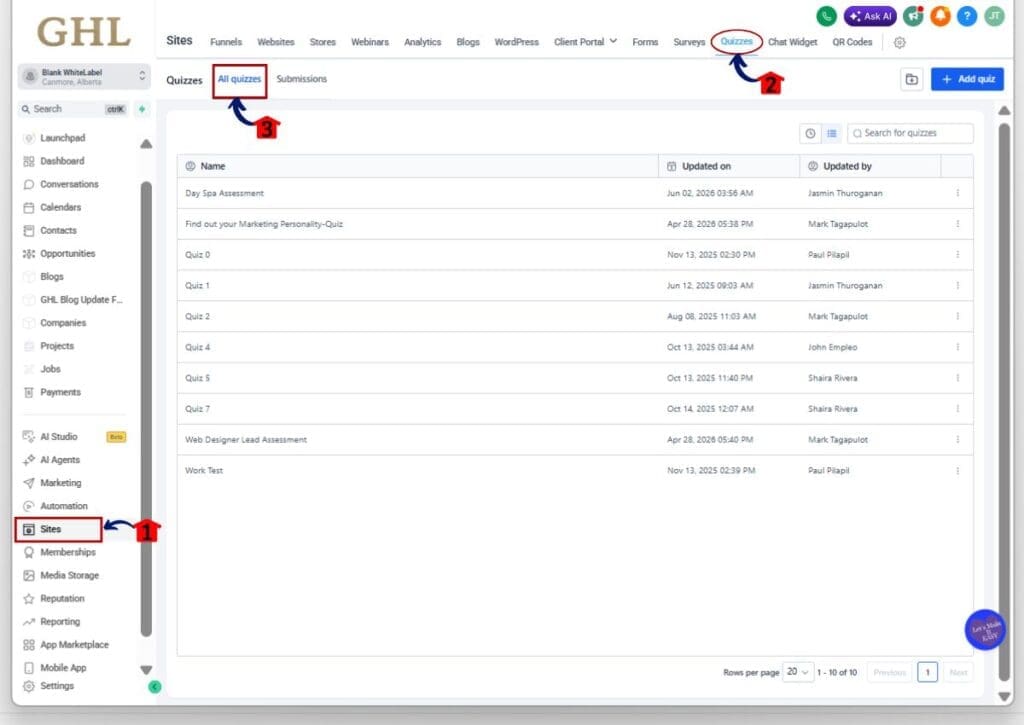Open Sites settings gear icon
This screenshot has height=725, width=1024.
[899, 42]
